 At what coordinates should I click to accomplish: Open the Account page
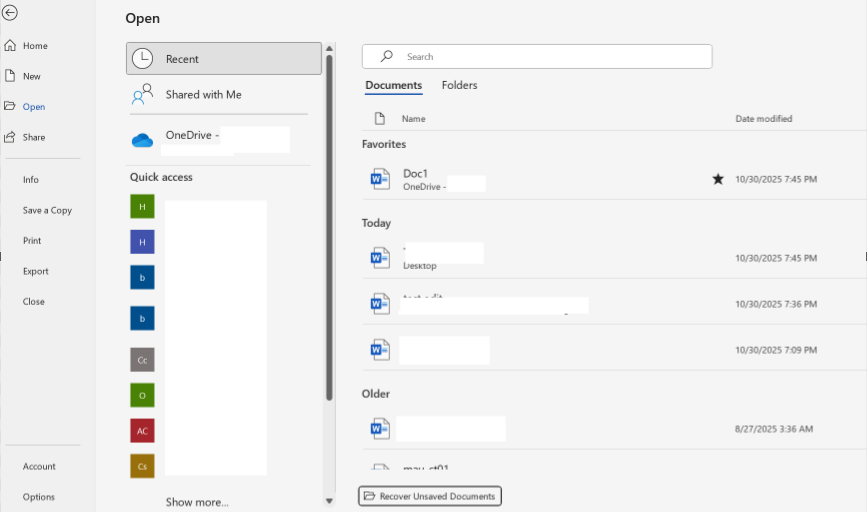(x=39, y=466)
